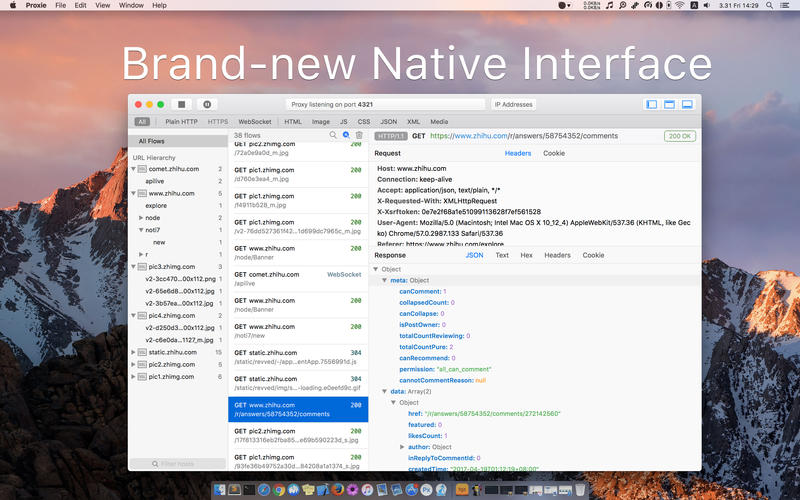Filter flows by Plain HTTP
The image size is (800, 500).
point(181,122)
